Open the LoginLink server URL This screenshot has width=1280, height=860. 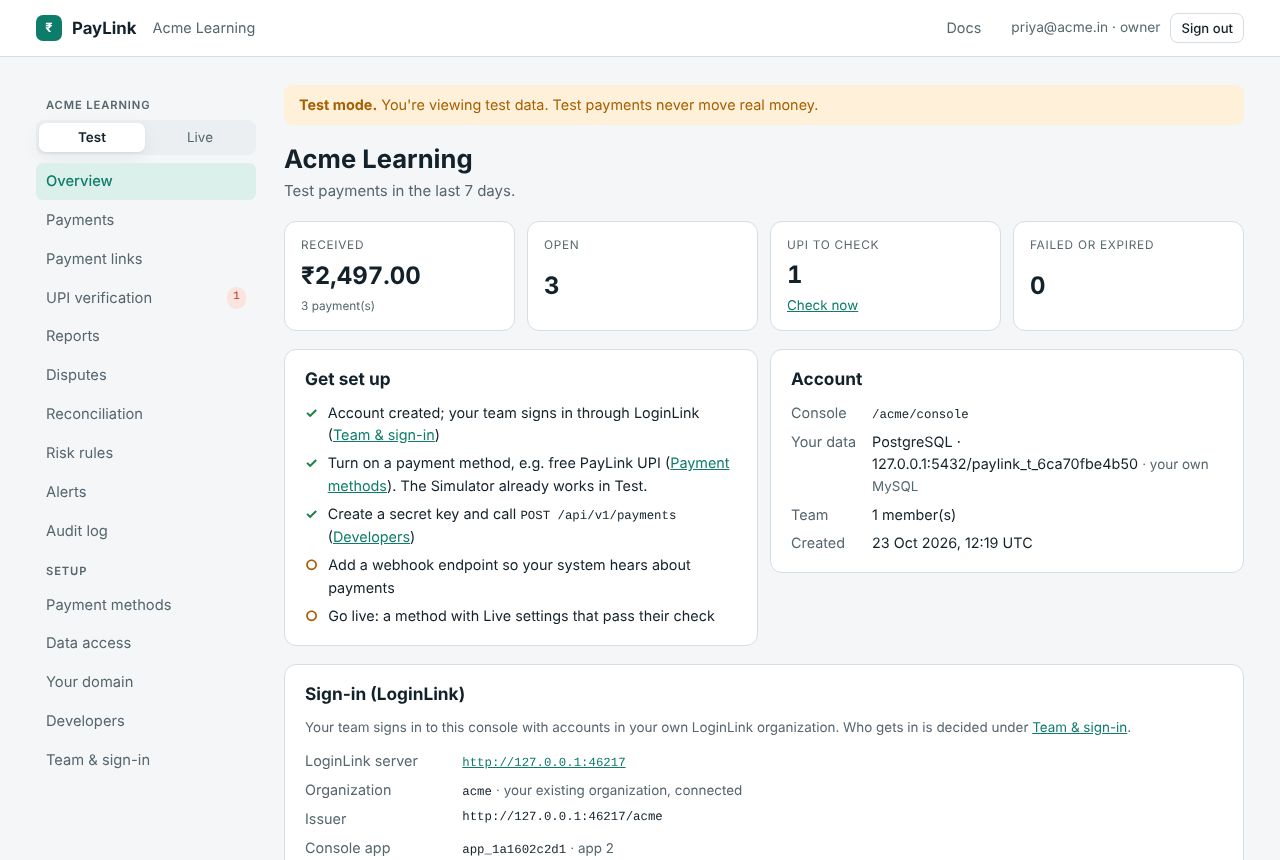[x=544, y=762]
